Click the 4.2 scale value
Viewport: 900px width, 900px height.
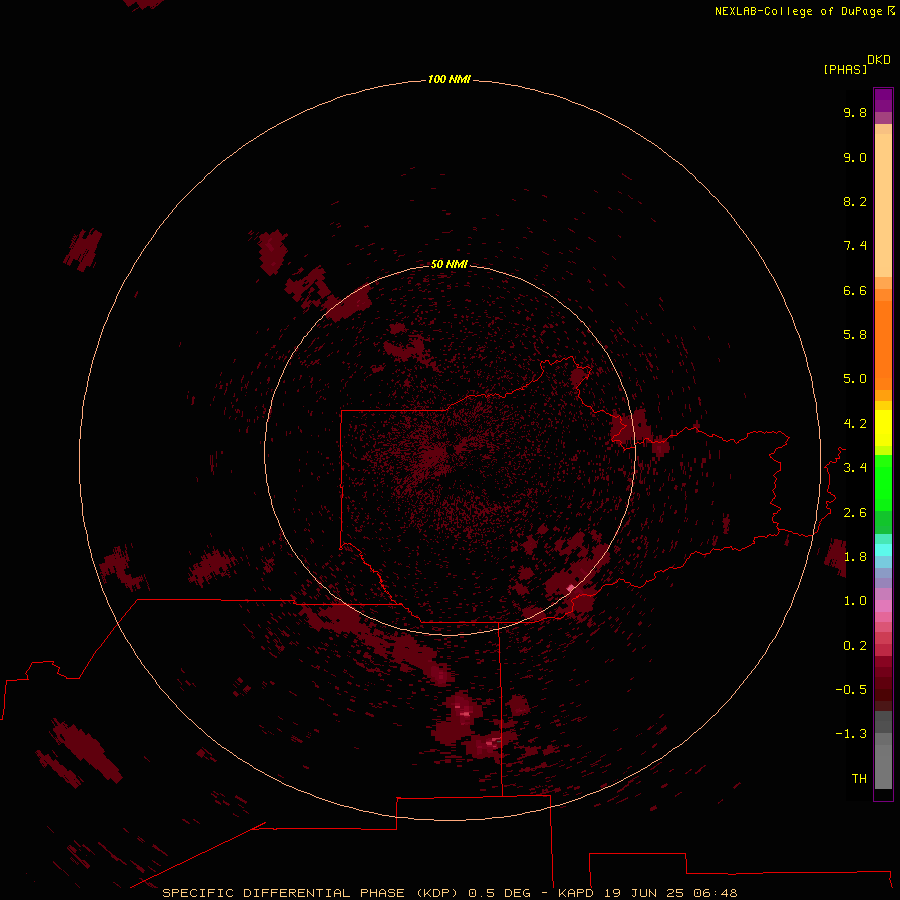coord(855,424)
